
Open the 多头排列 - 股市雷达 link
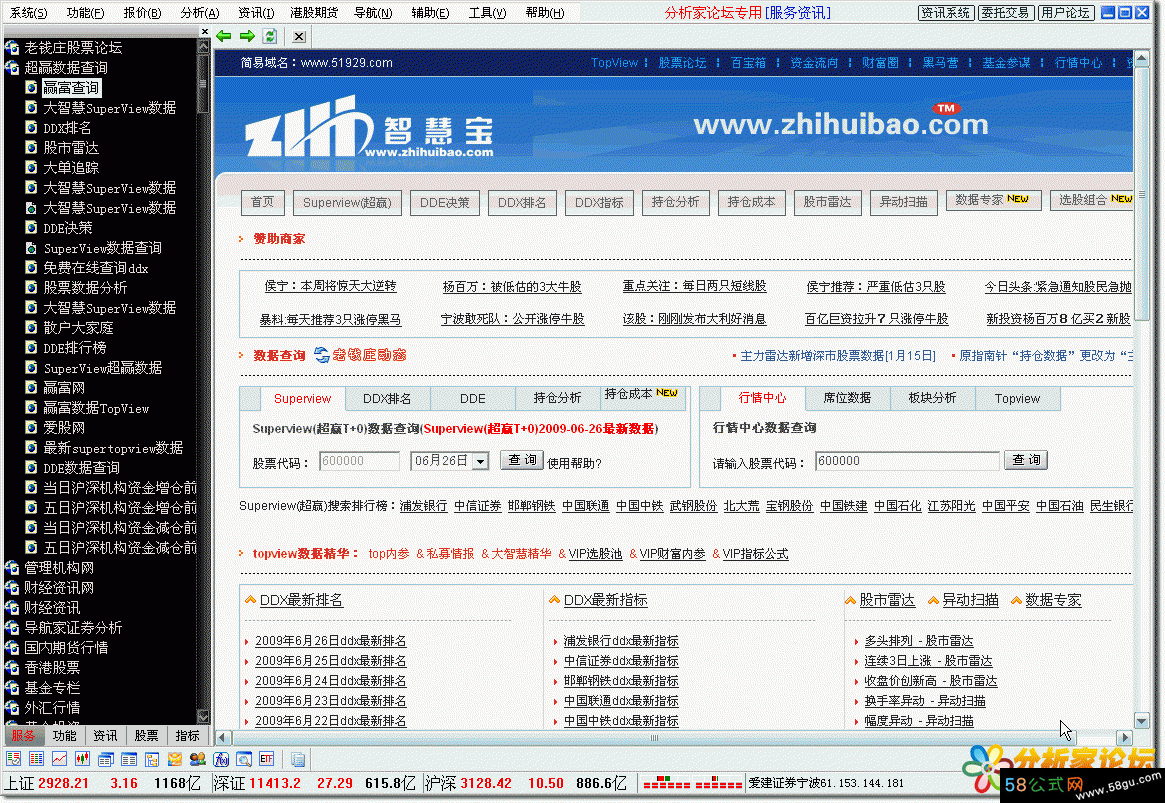tap(919, 641)
